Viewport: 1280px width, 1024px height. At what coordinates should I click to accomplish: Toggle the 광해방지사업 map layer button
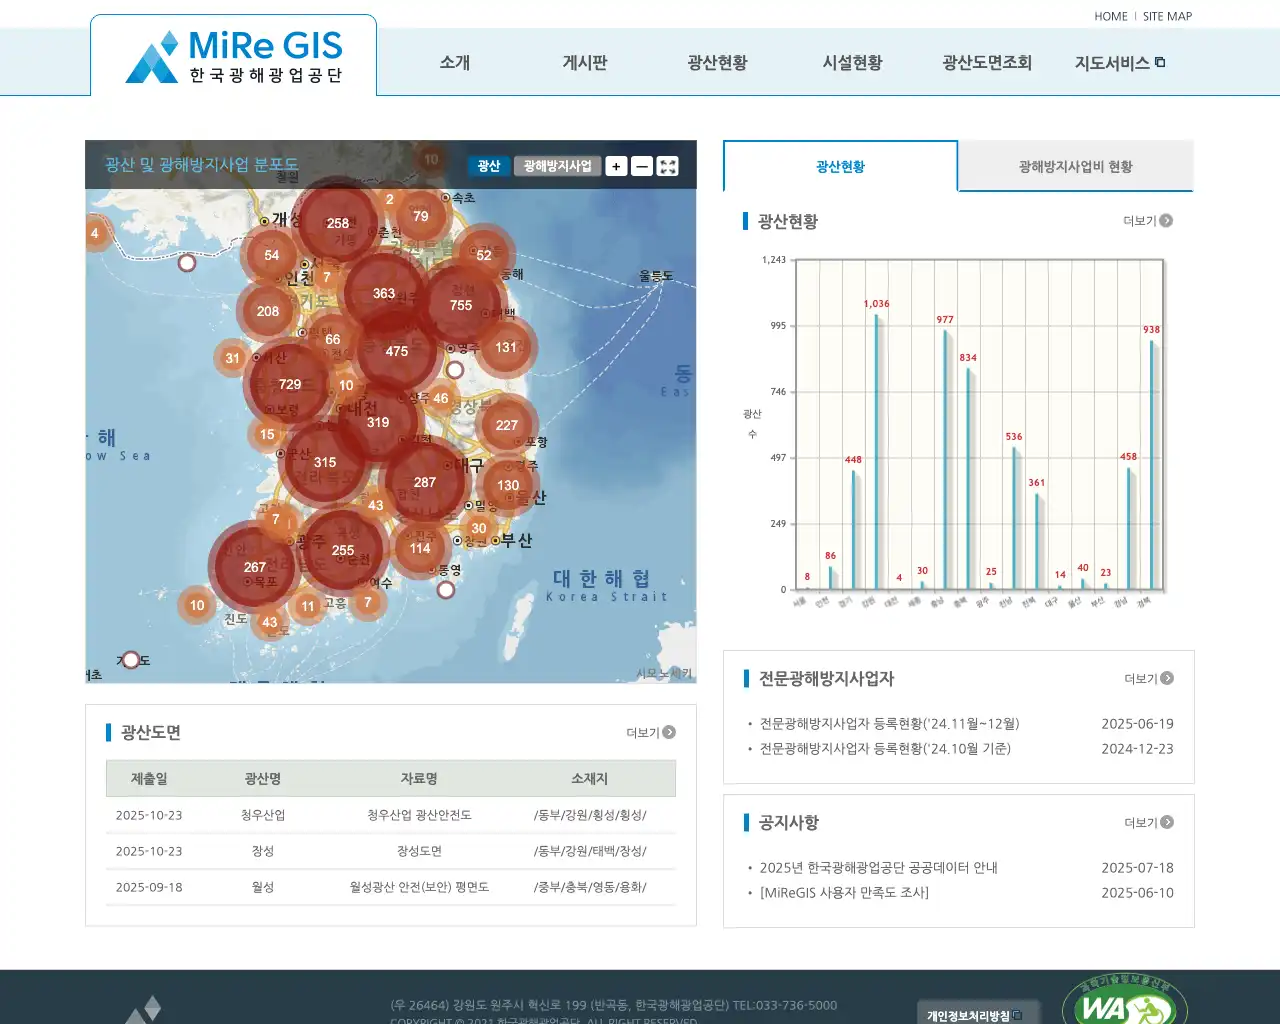pos(557,166)
